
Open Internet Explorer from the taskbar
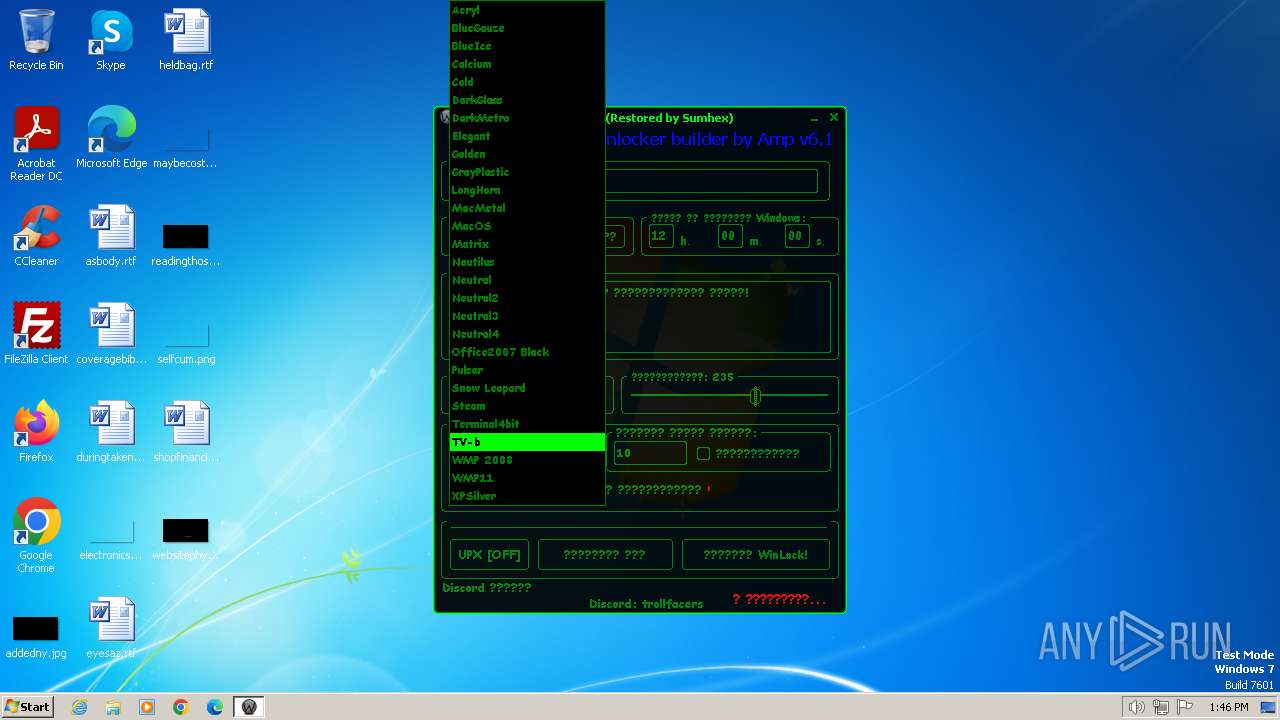[x=79, y=707]
